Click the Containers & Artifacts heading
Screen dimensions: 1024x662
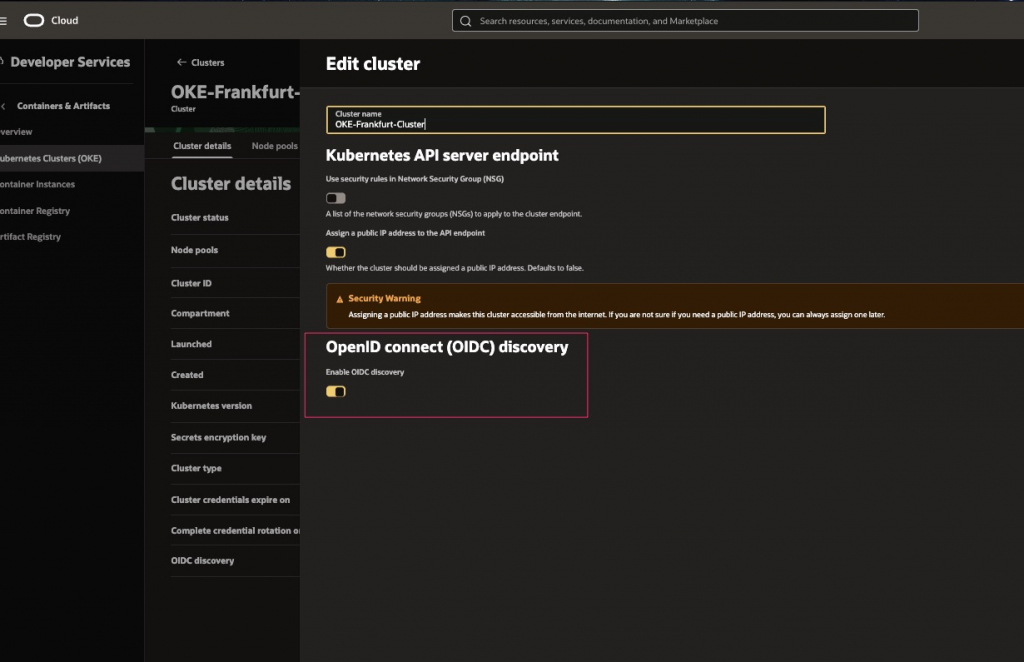point(63,106)
